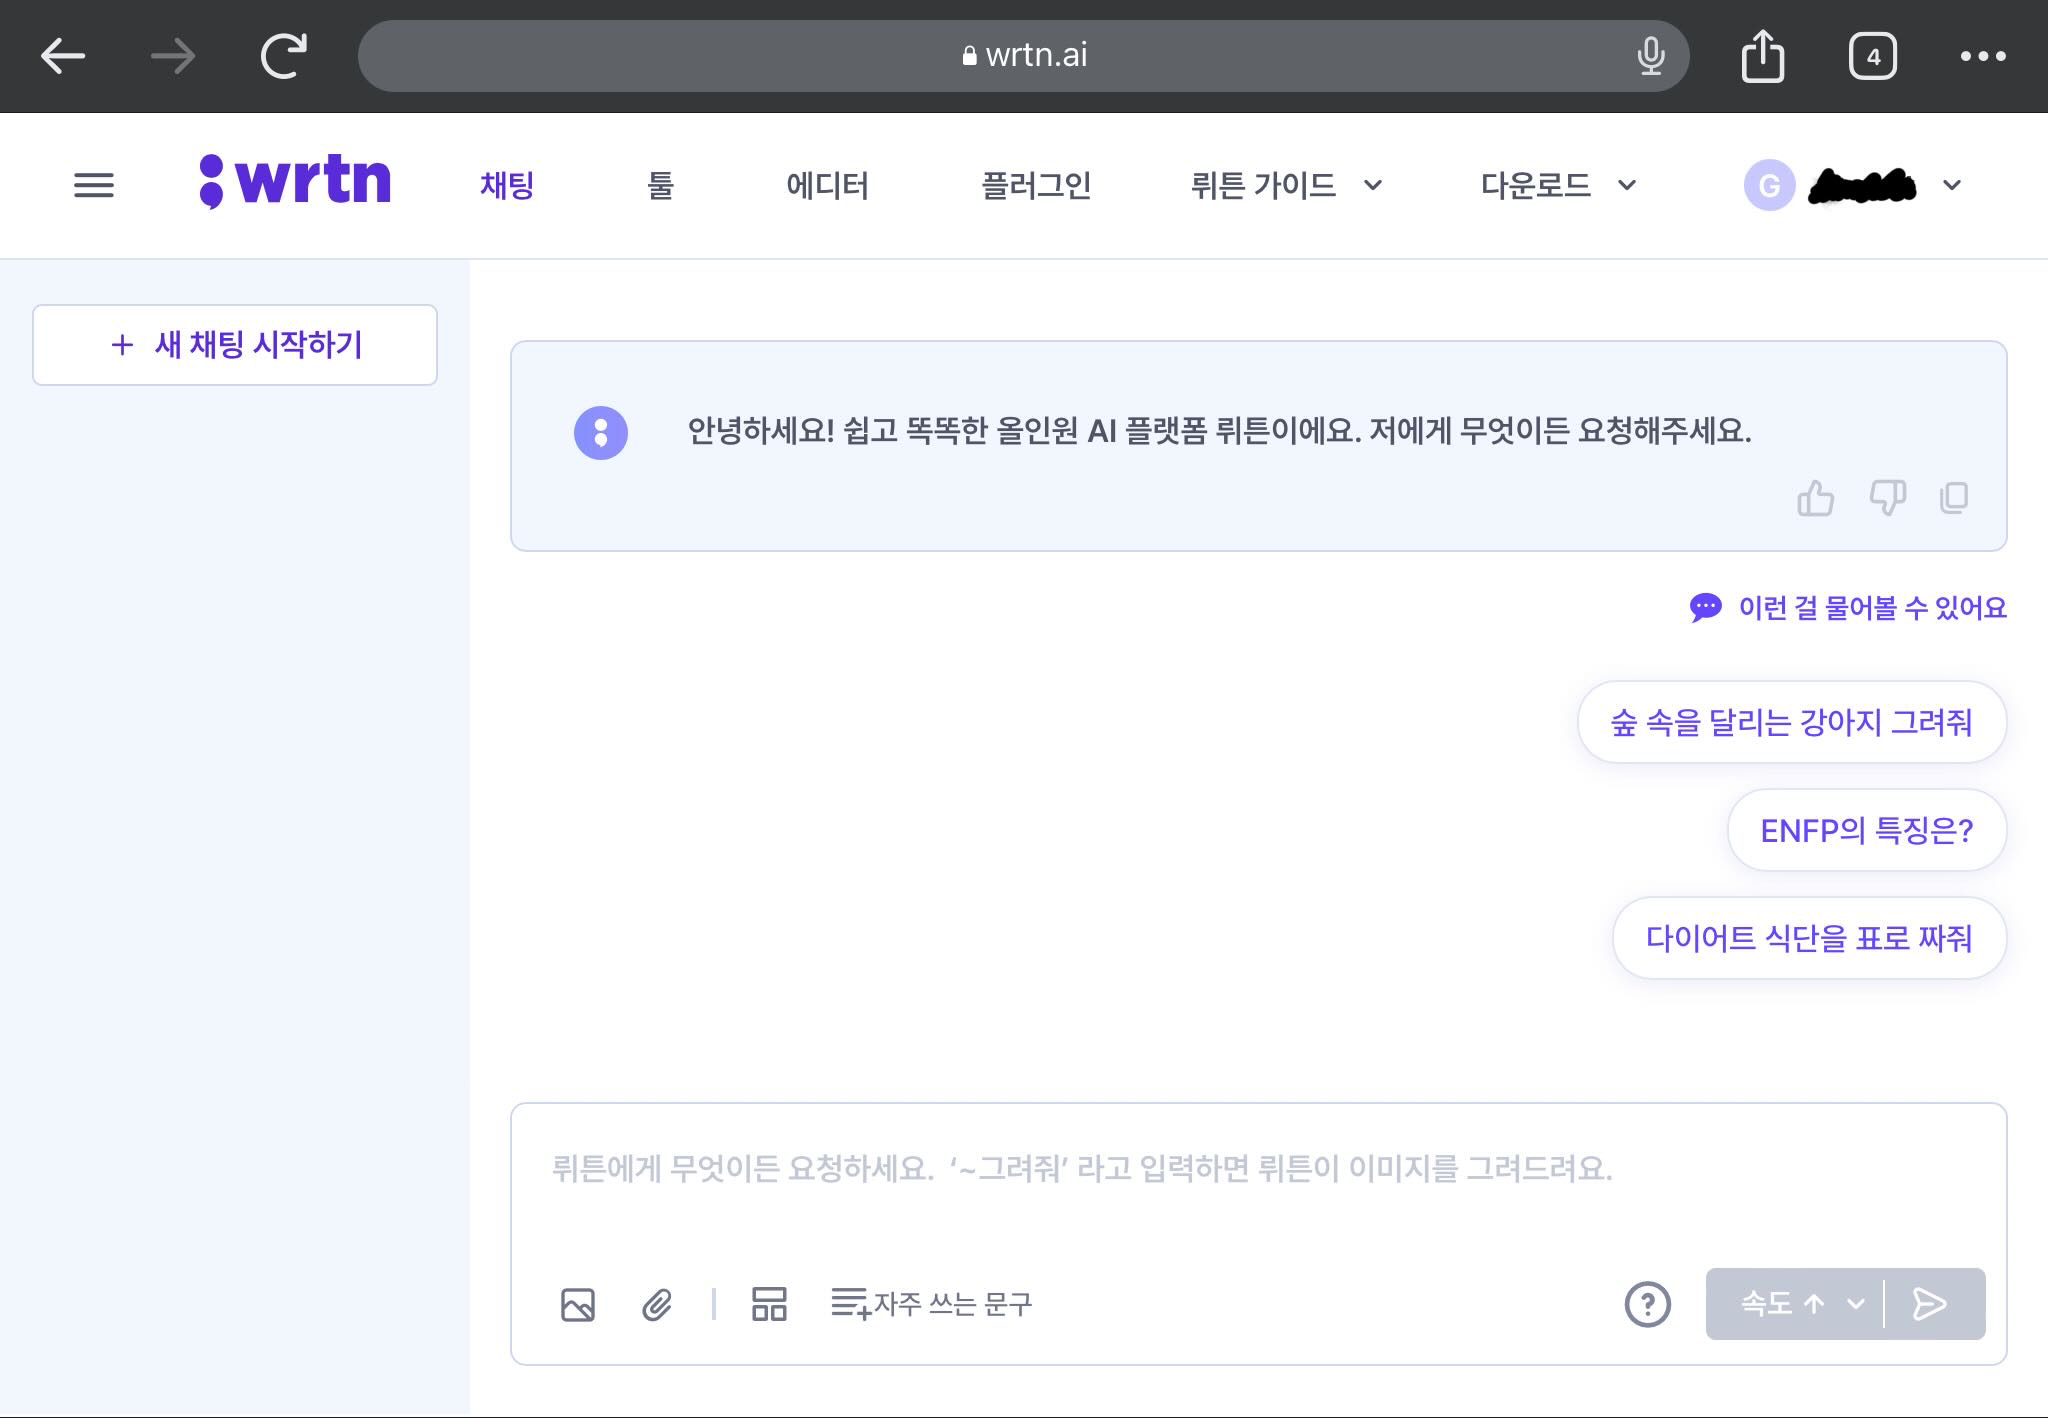Screen dimensions: 2048x1418
Task: Open the account profile dropdown
Action: pyautogui.click(x=1946, y=185)
